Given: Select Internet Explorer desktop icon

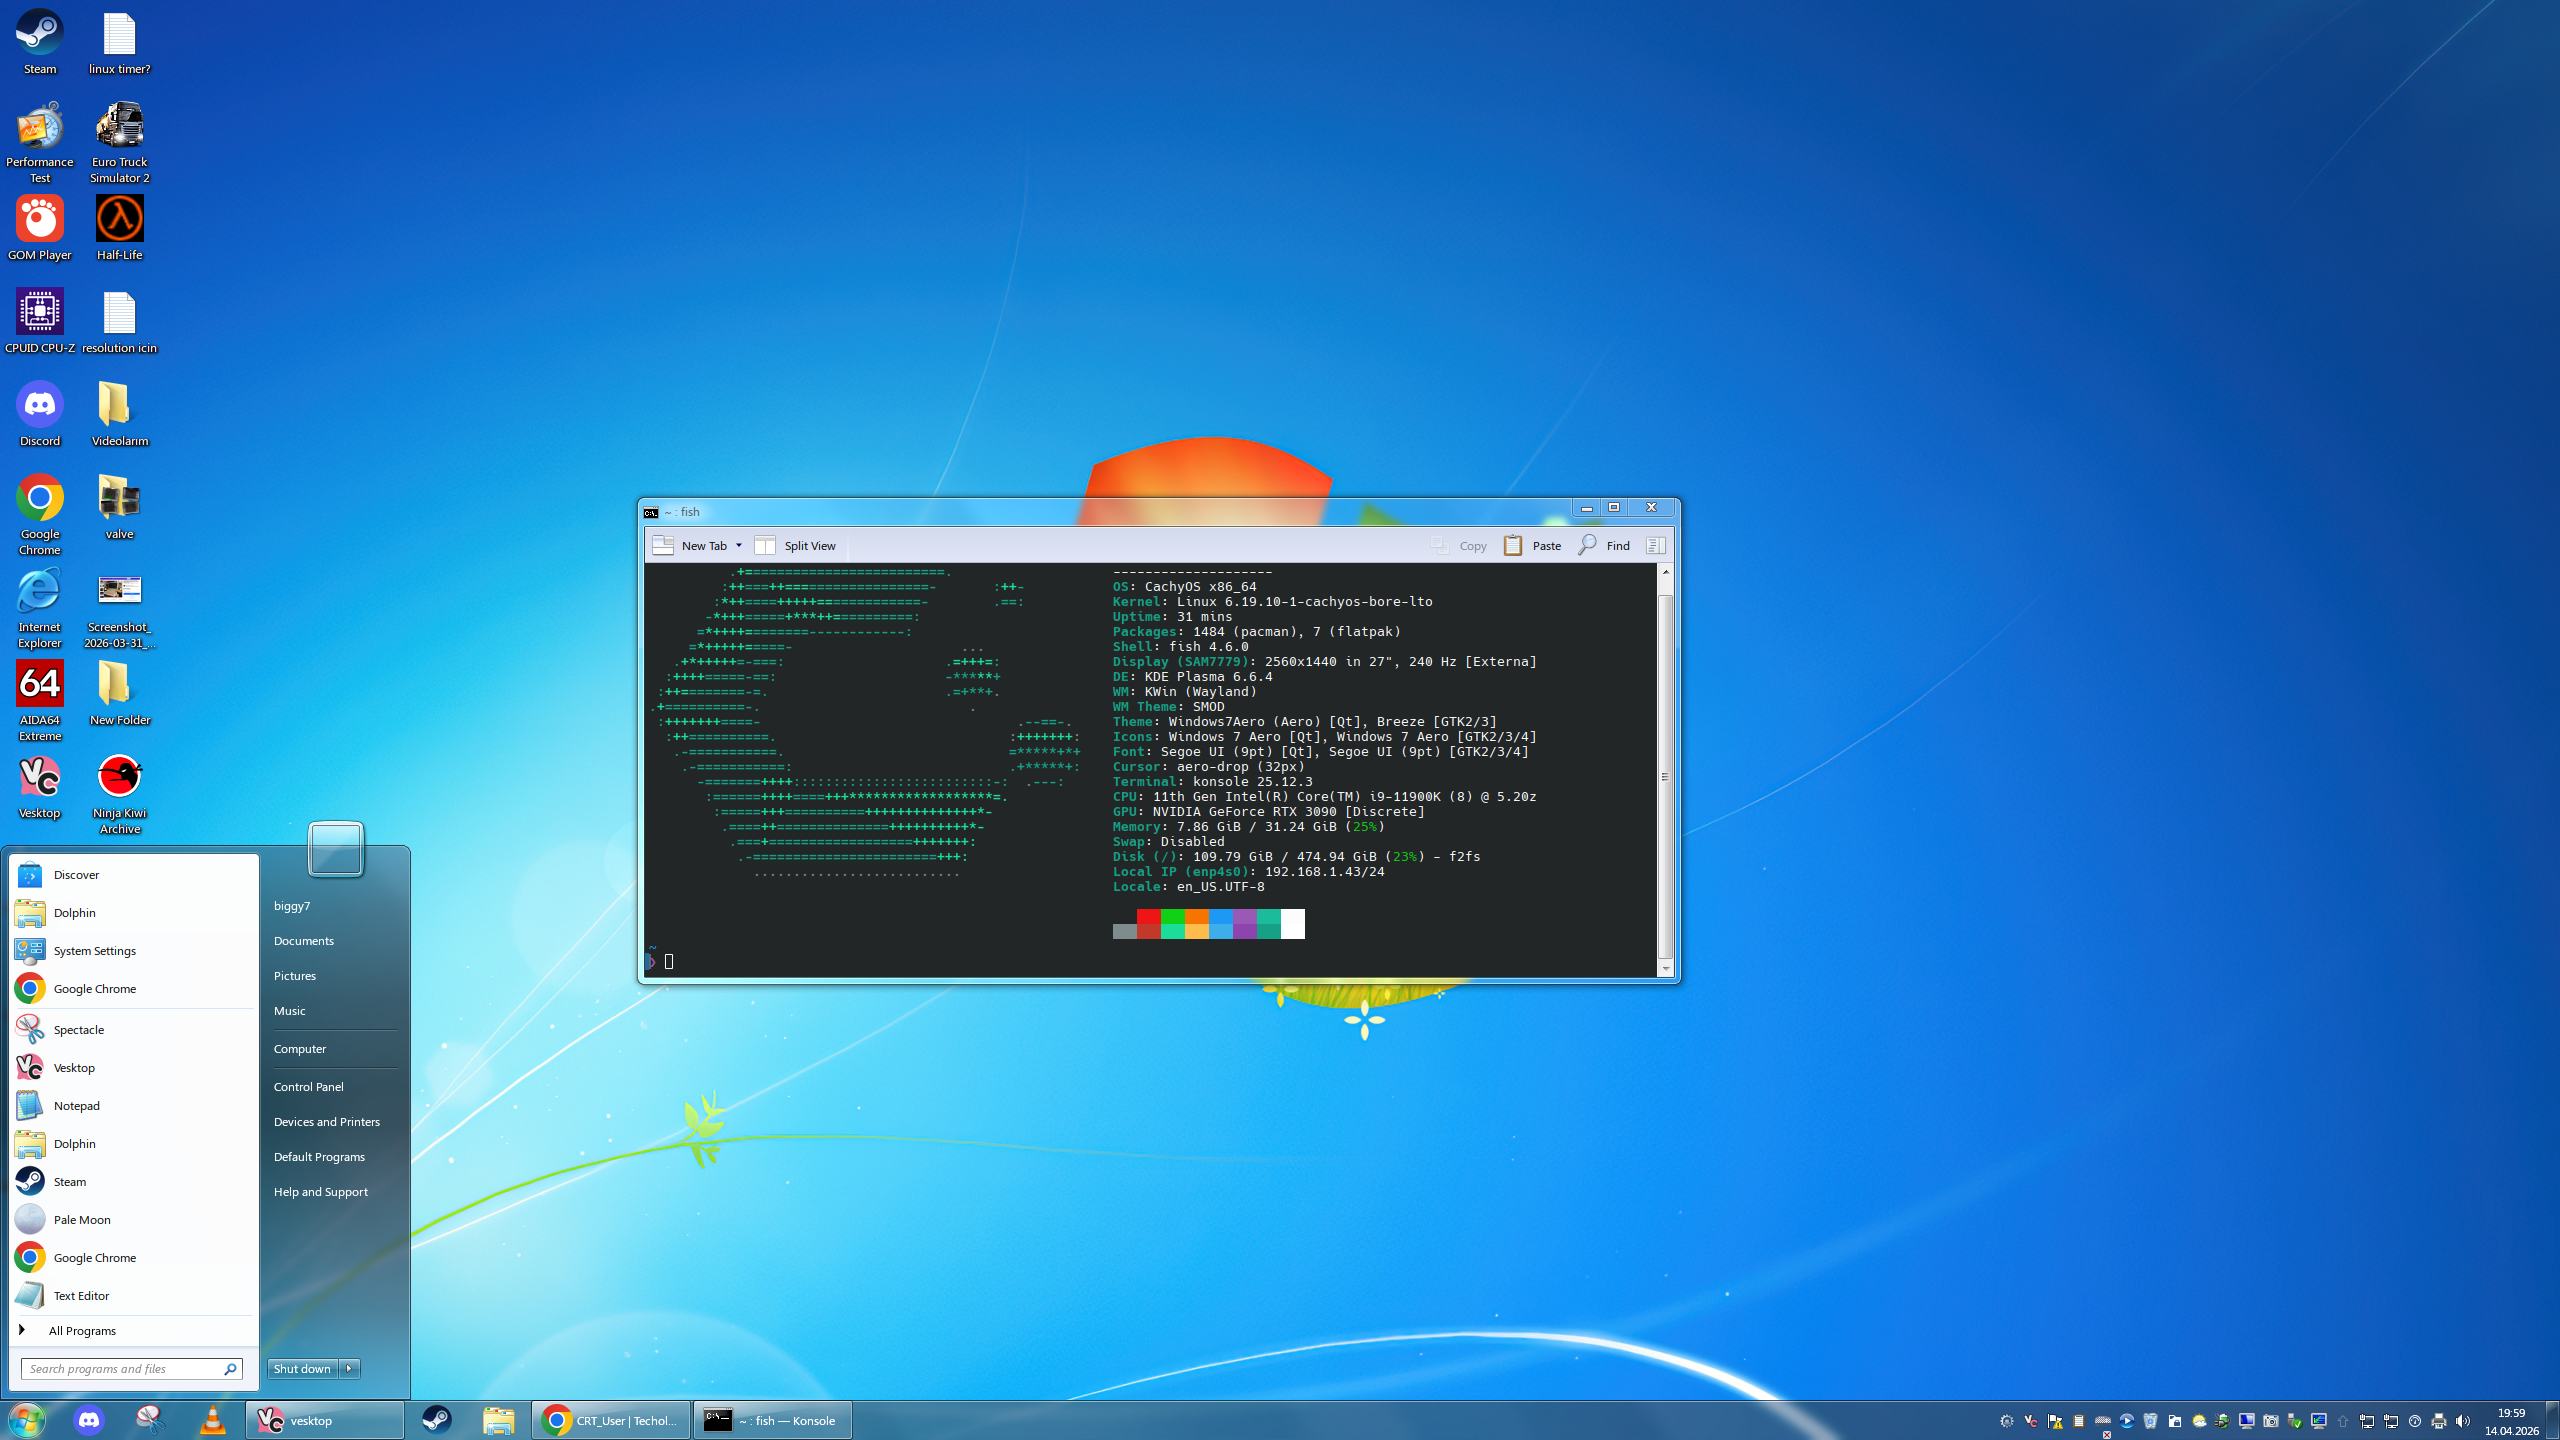Looking at the screenshot, I should (x=40, y=607).
